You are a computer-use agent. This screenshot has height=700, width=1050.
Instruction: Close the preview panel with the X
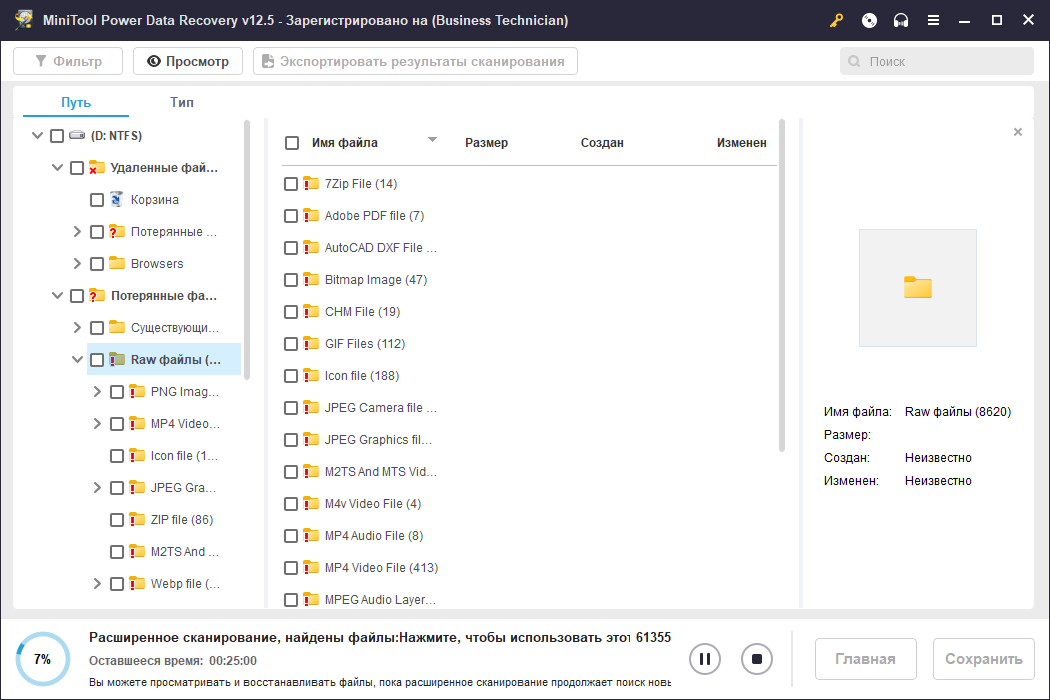tap(1018, 132)
